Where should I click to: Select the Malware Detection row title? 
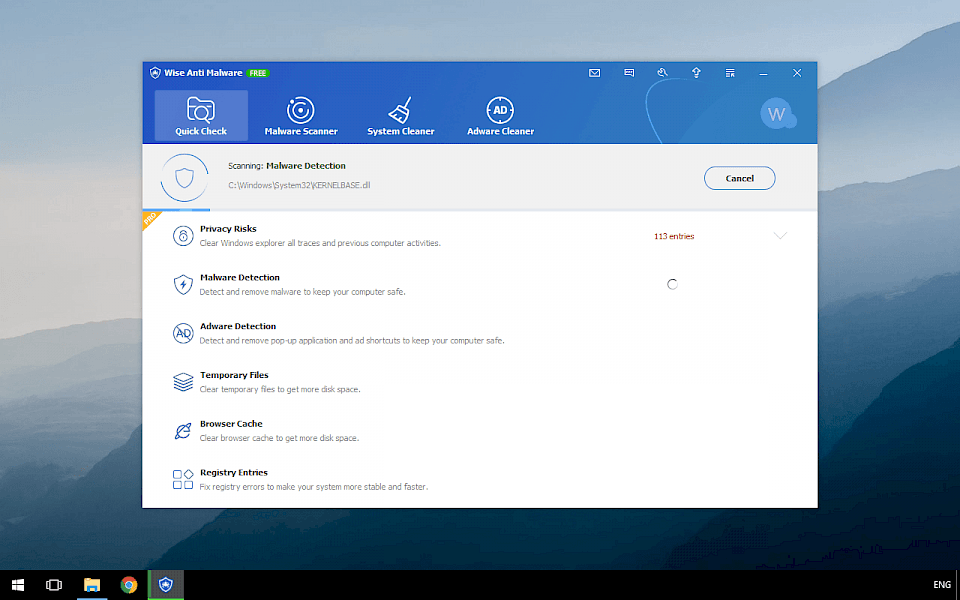[x=239, y=277]
